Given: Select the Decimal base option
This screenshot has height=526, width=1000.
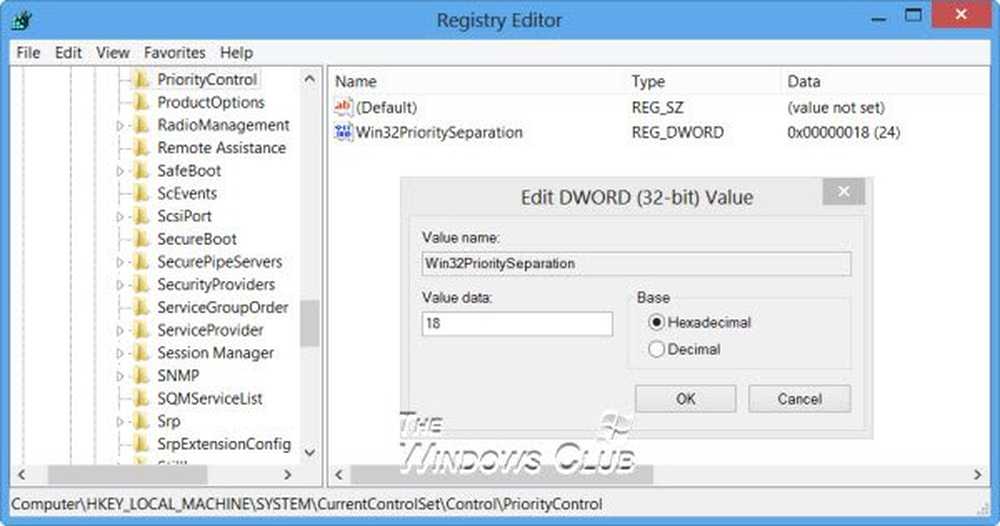Looking at the screenshot, I should pyautogui.click(x=657, y=349).
